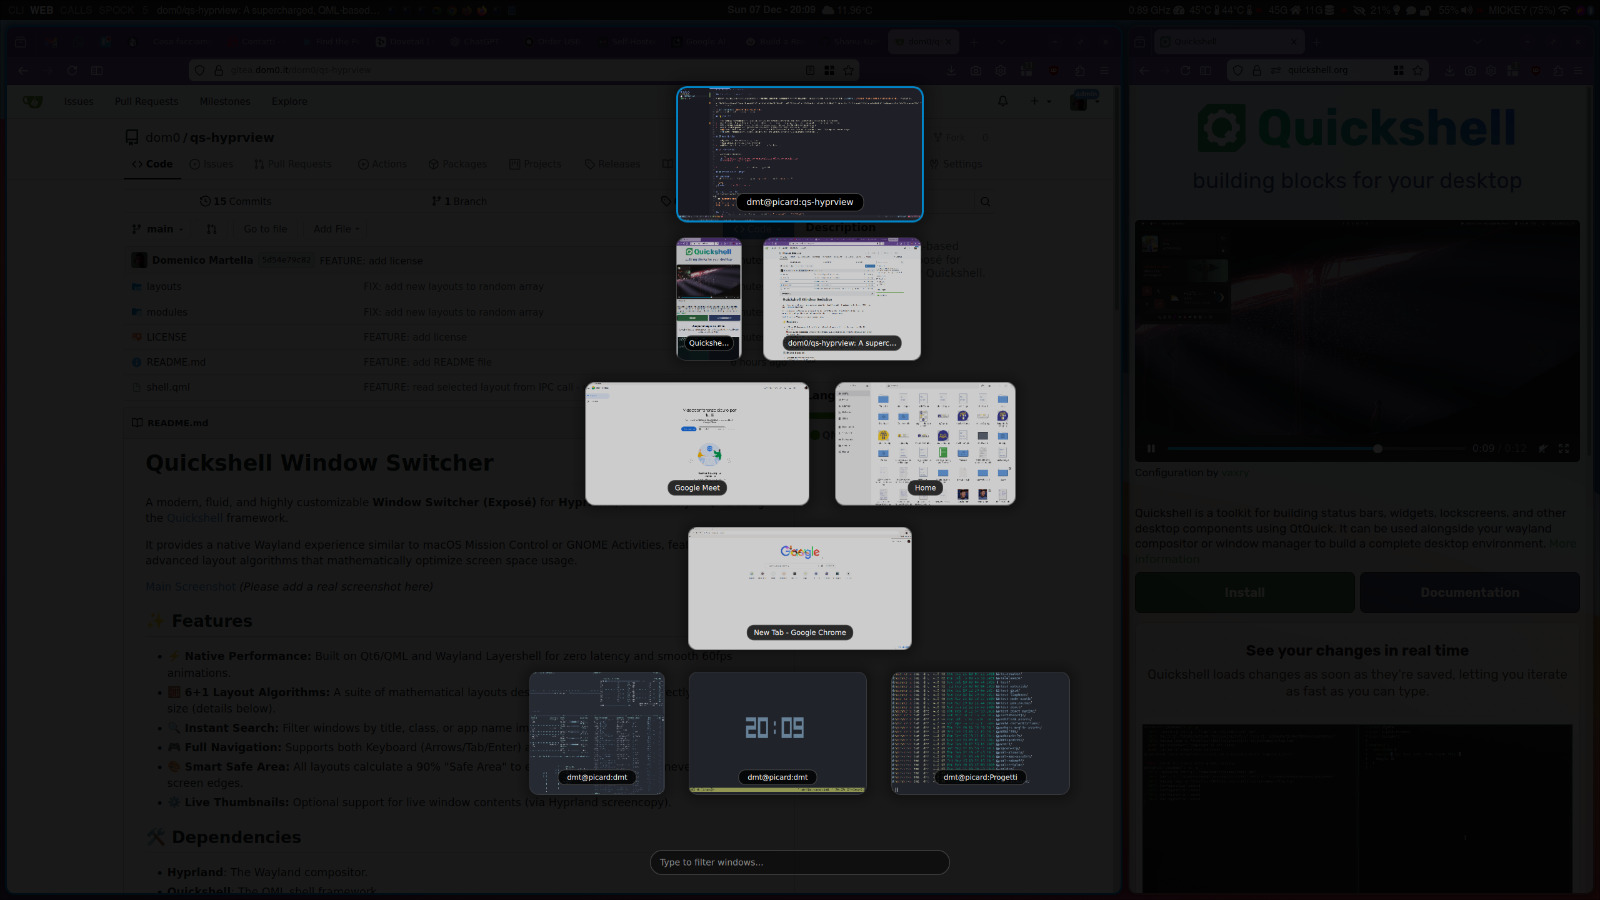Click the date and time in the top bar
1600x900 pixels.
(771, 10)
